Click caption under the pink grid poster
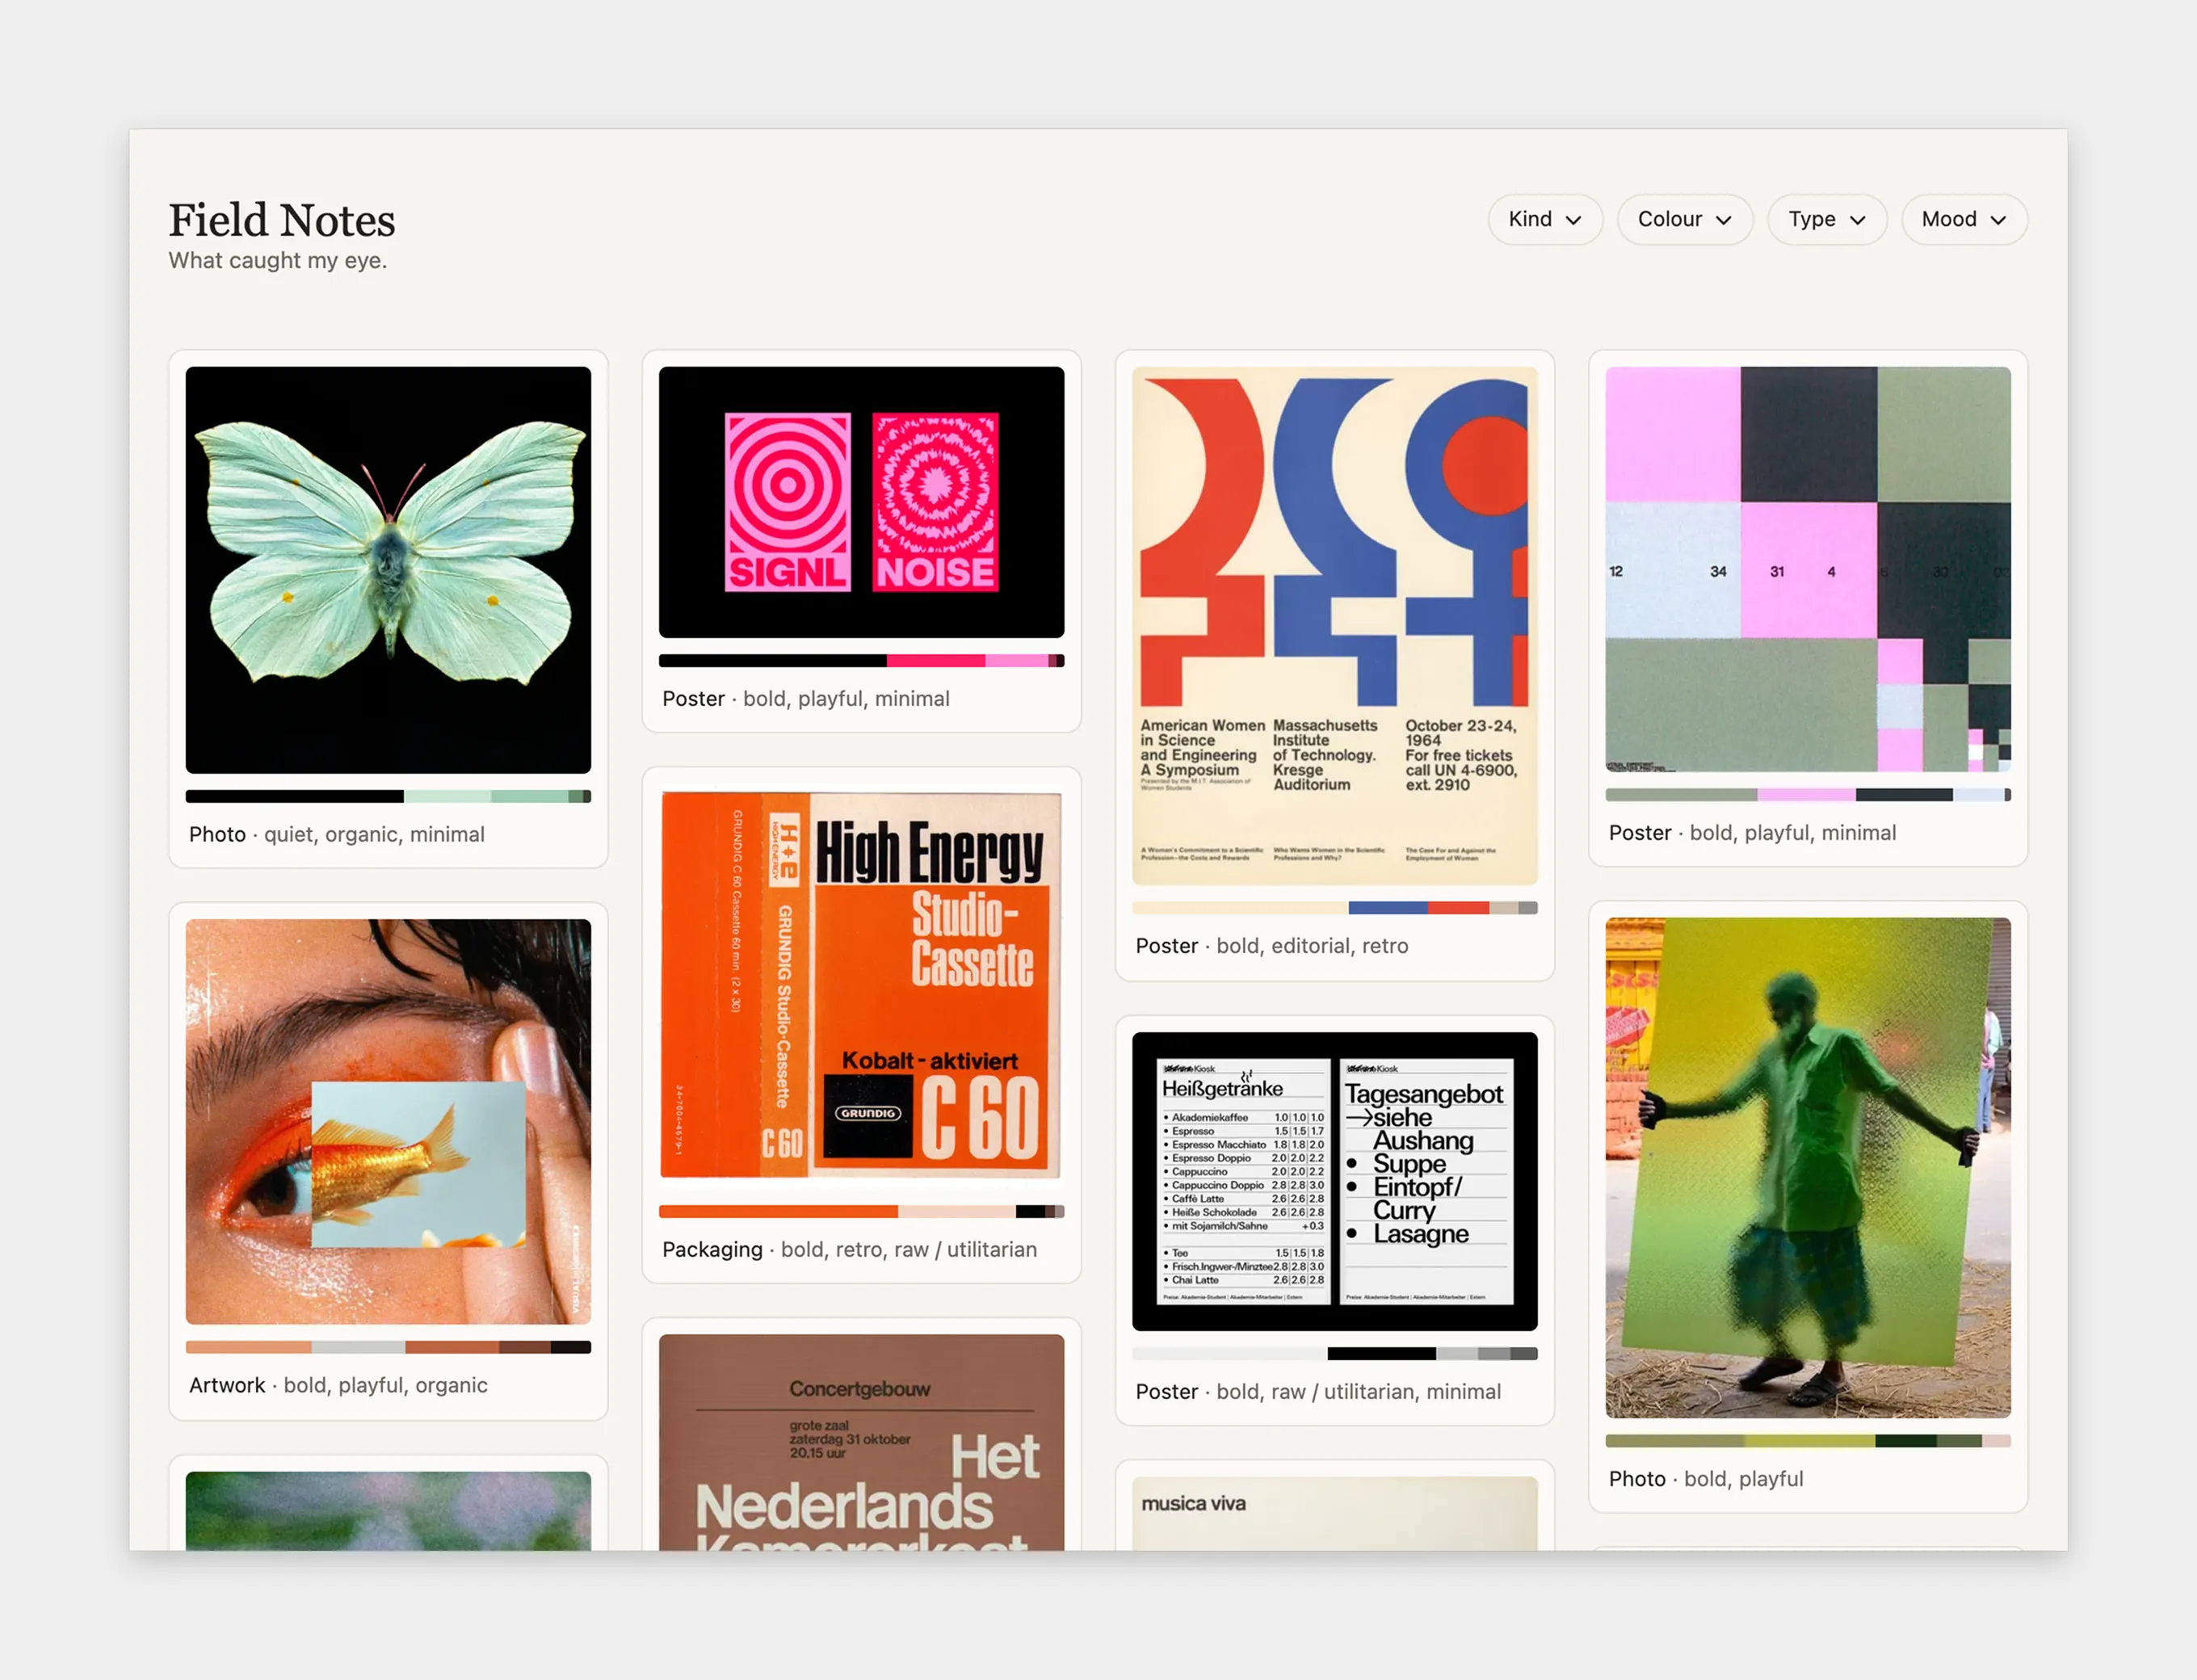 (1752, 832)
